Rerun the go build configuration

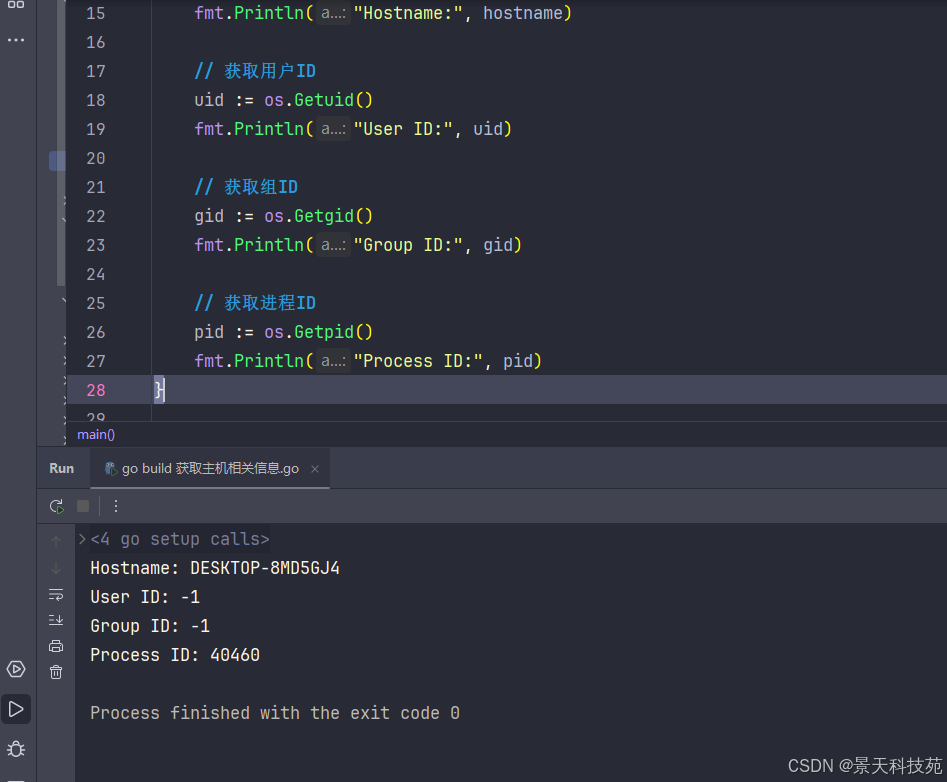click(x=57, y=506)
